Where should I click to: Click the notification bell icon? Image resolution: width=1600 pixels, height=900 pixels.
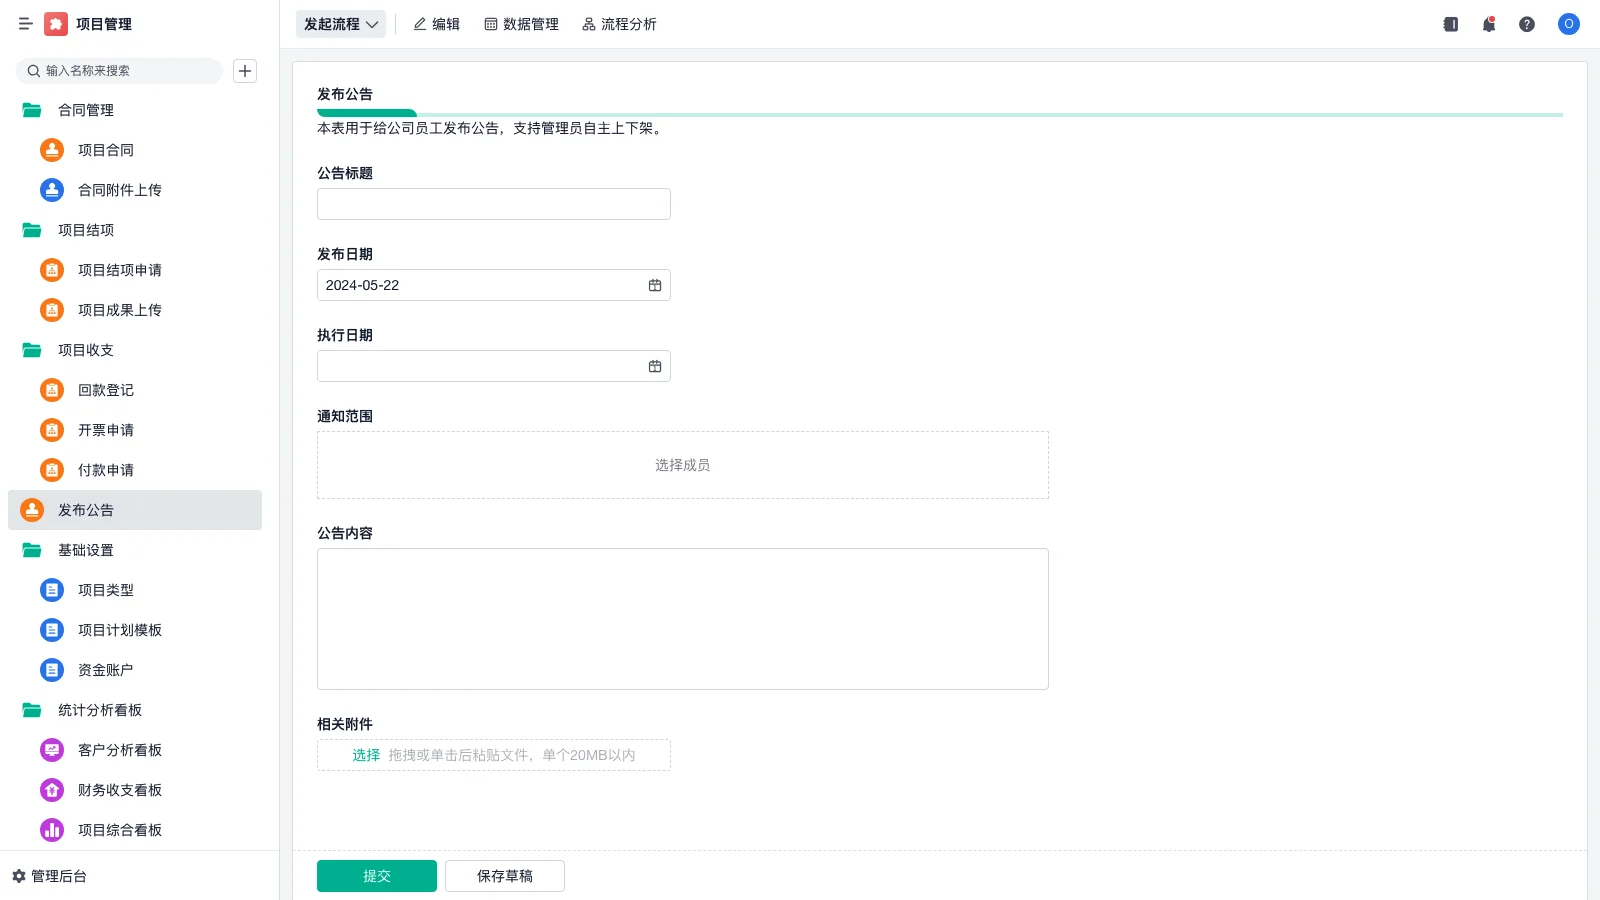click(x=1488, y=24)
